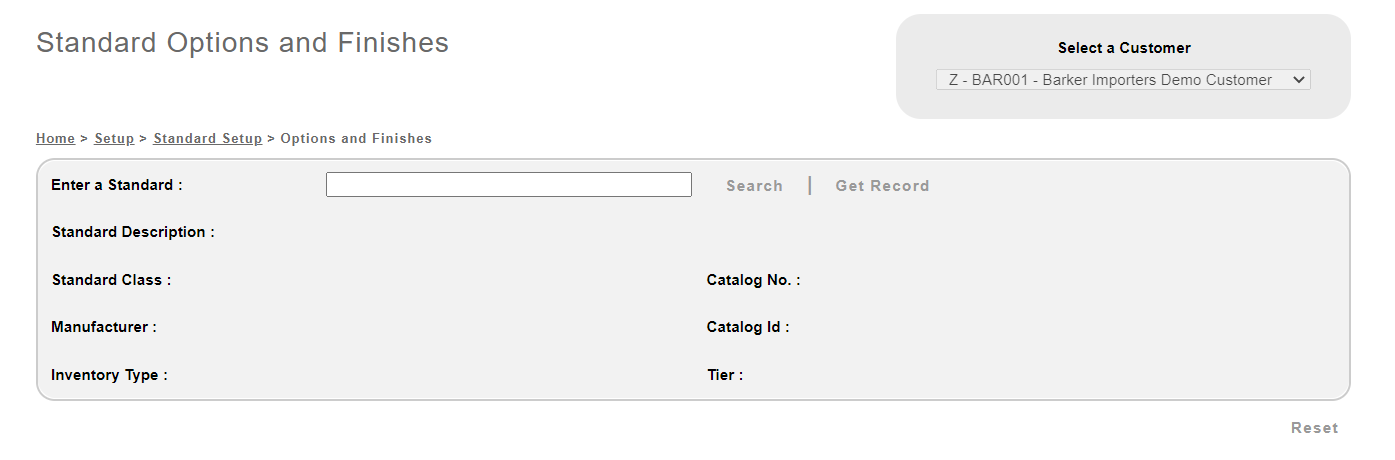Image resolution: width=1395 pixels, height=460 pixels.
Task: Focus the Enter a Standard text box
Action: (x=508, y=185)
